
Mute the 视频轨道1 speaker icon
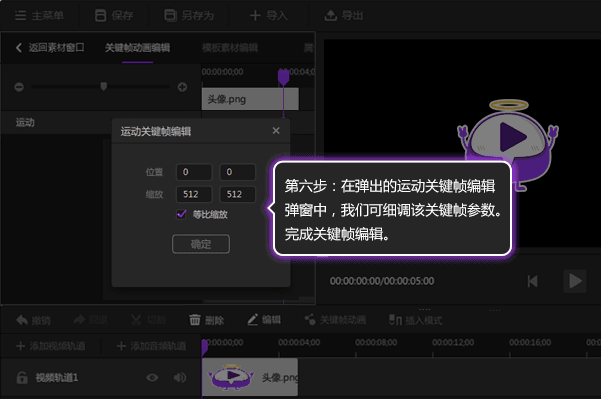(x=179, y=378)
